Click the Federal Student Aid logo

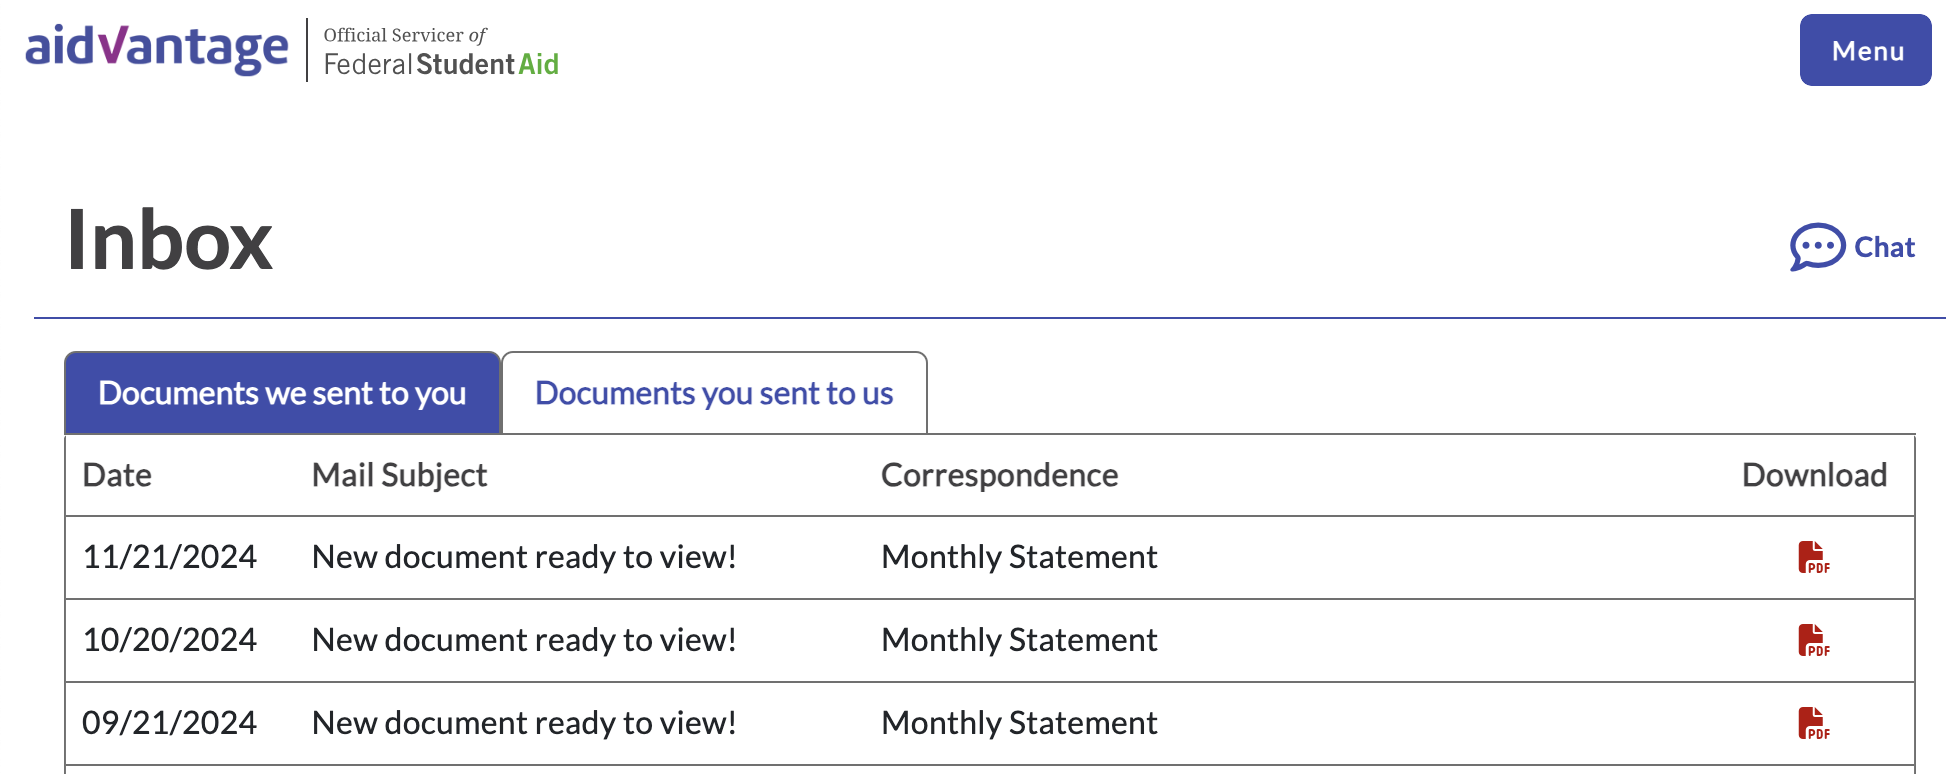[440, 51]
